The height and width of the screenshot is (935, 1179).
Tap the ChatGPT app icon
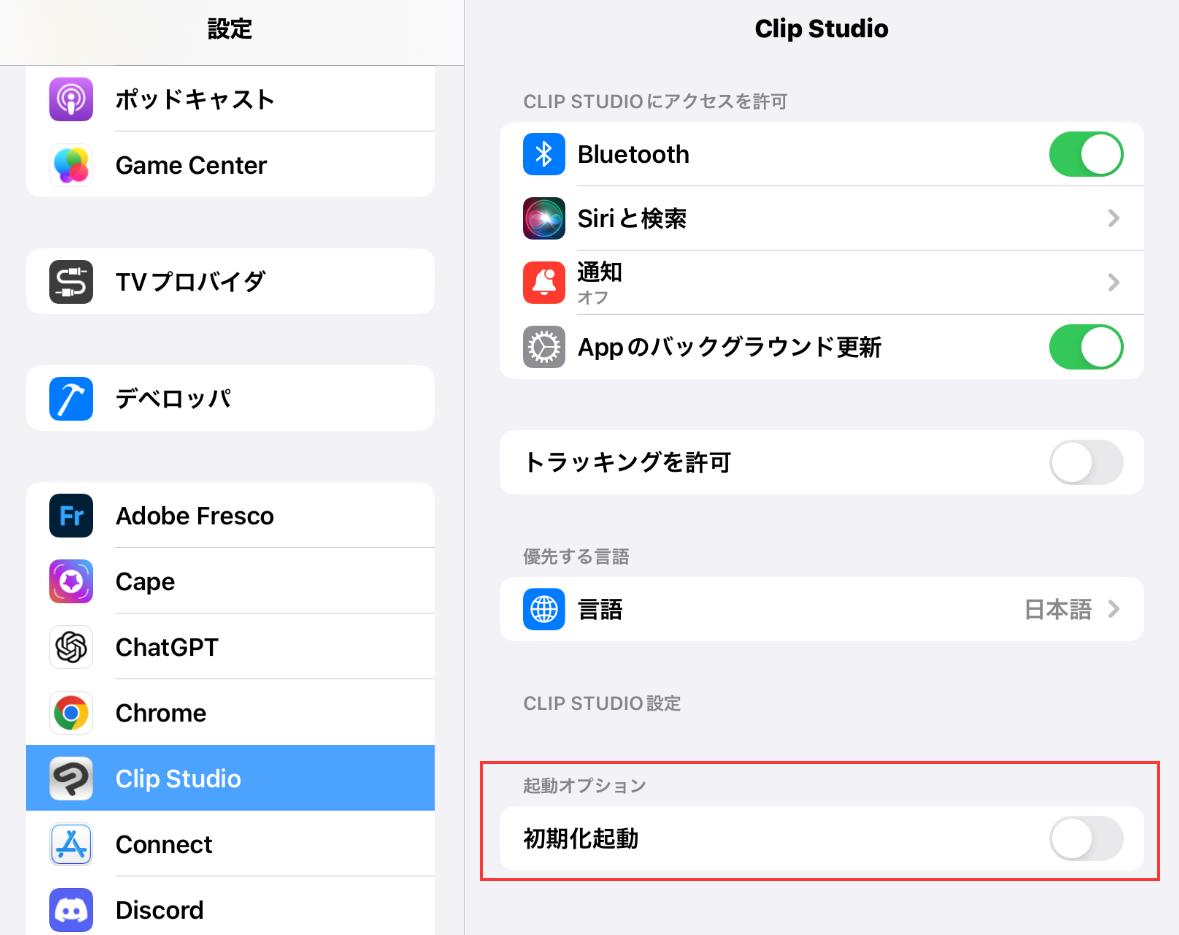pos(71,647)
